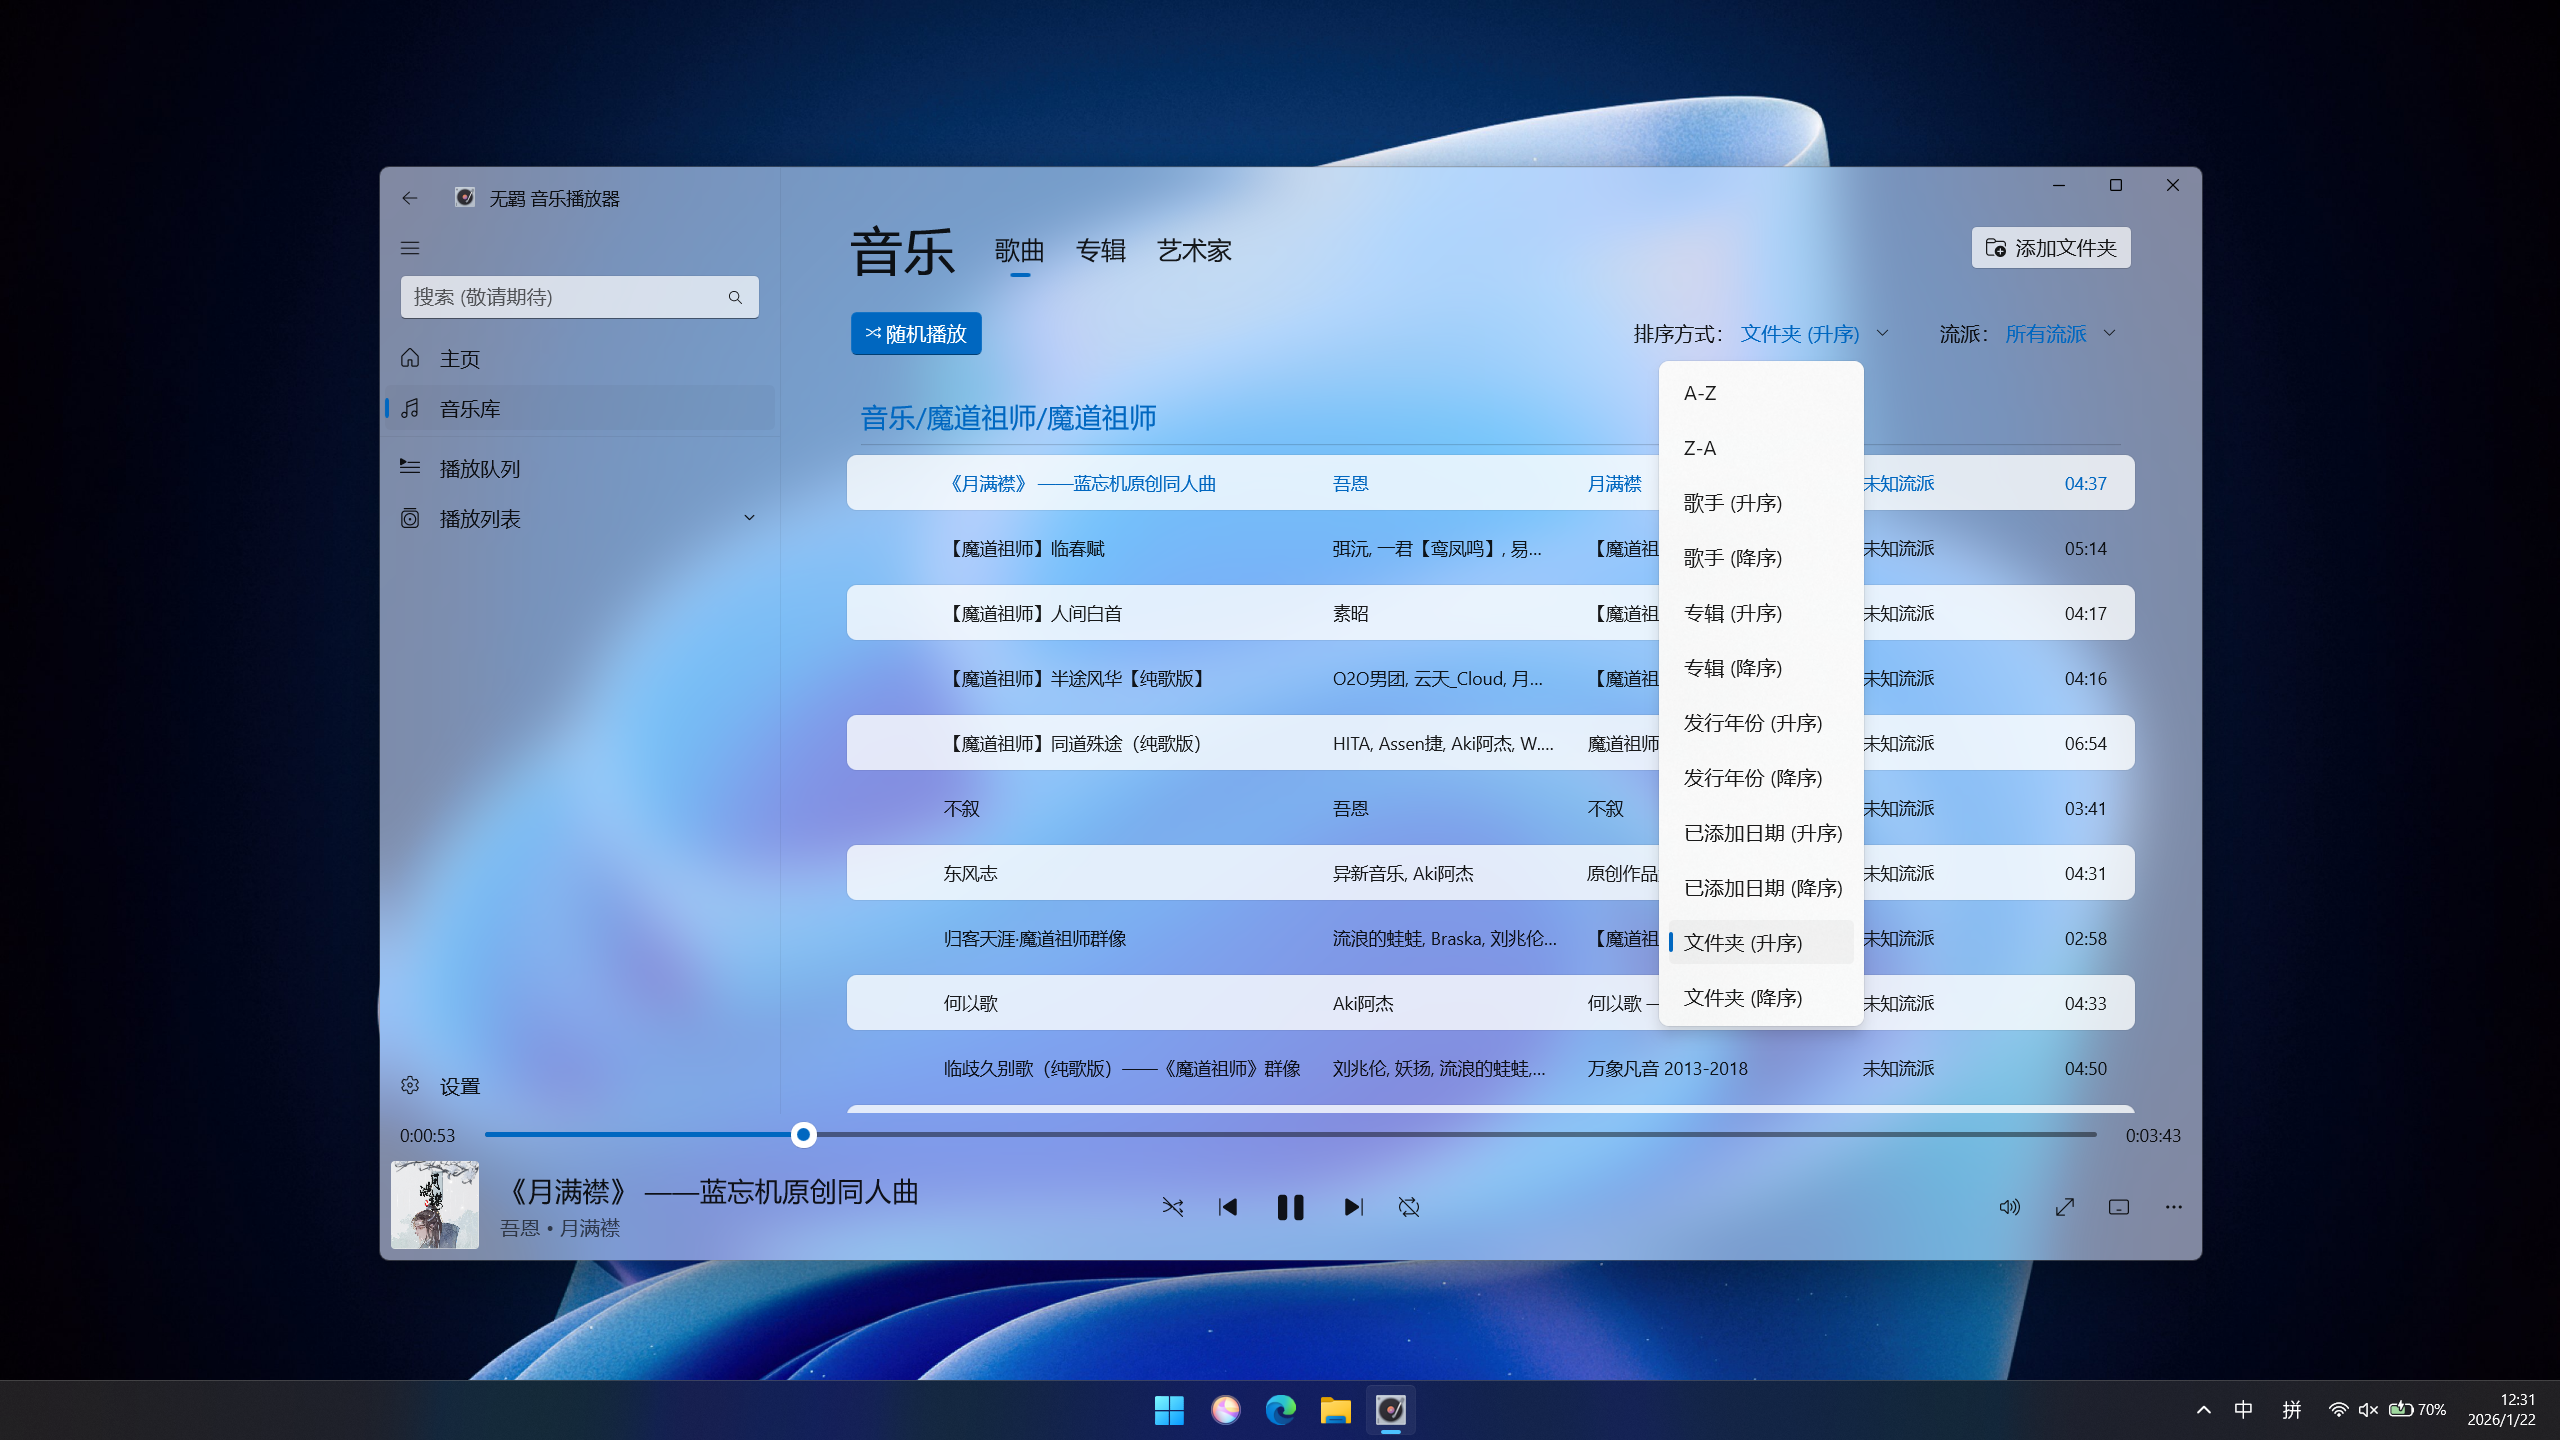Click 添加文件夹 add folder button

2051,248
